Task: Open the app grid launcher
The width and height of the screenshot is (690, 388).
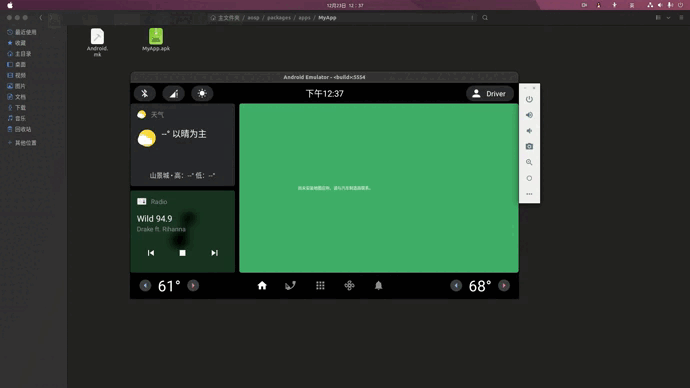Action: tap(320, 286)
